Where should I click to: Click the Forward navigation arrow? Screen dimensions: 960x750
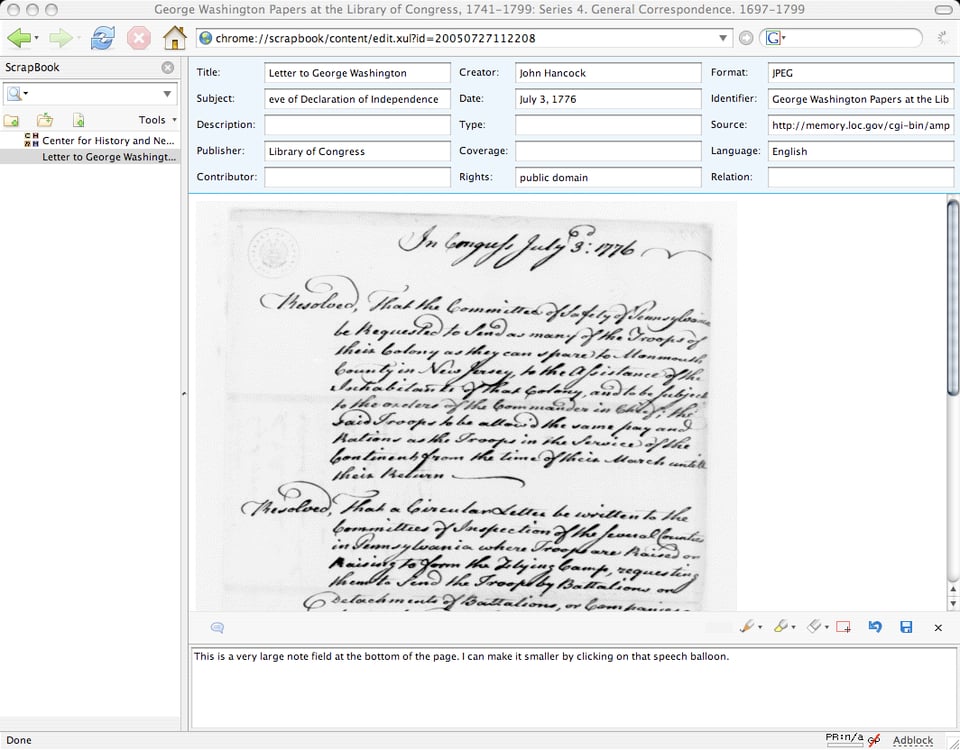(60, 39)
